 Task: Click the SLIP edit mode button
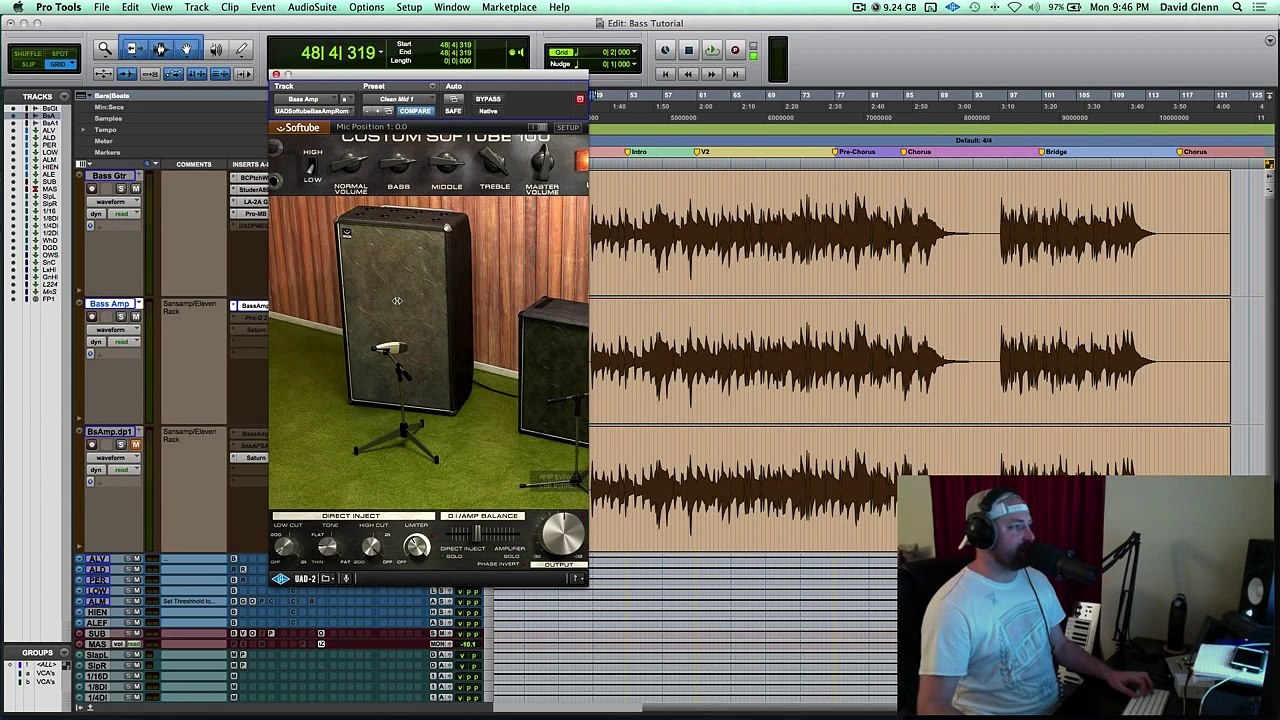pyautogui.click(x=28, y=64)
